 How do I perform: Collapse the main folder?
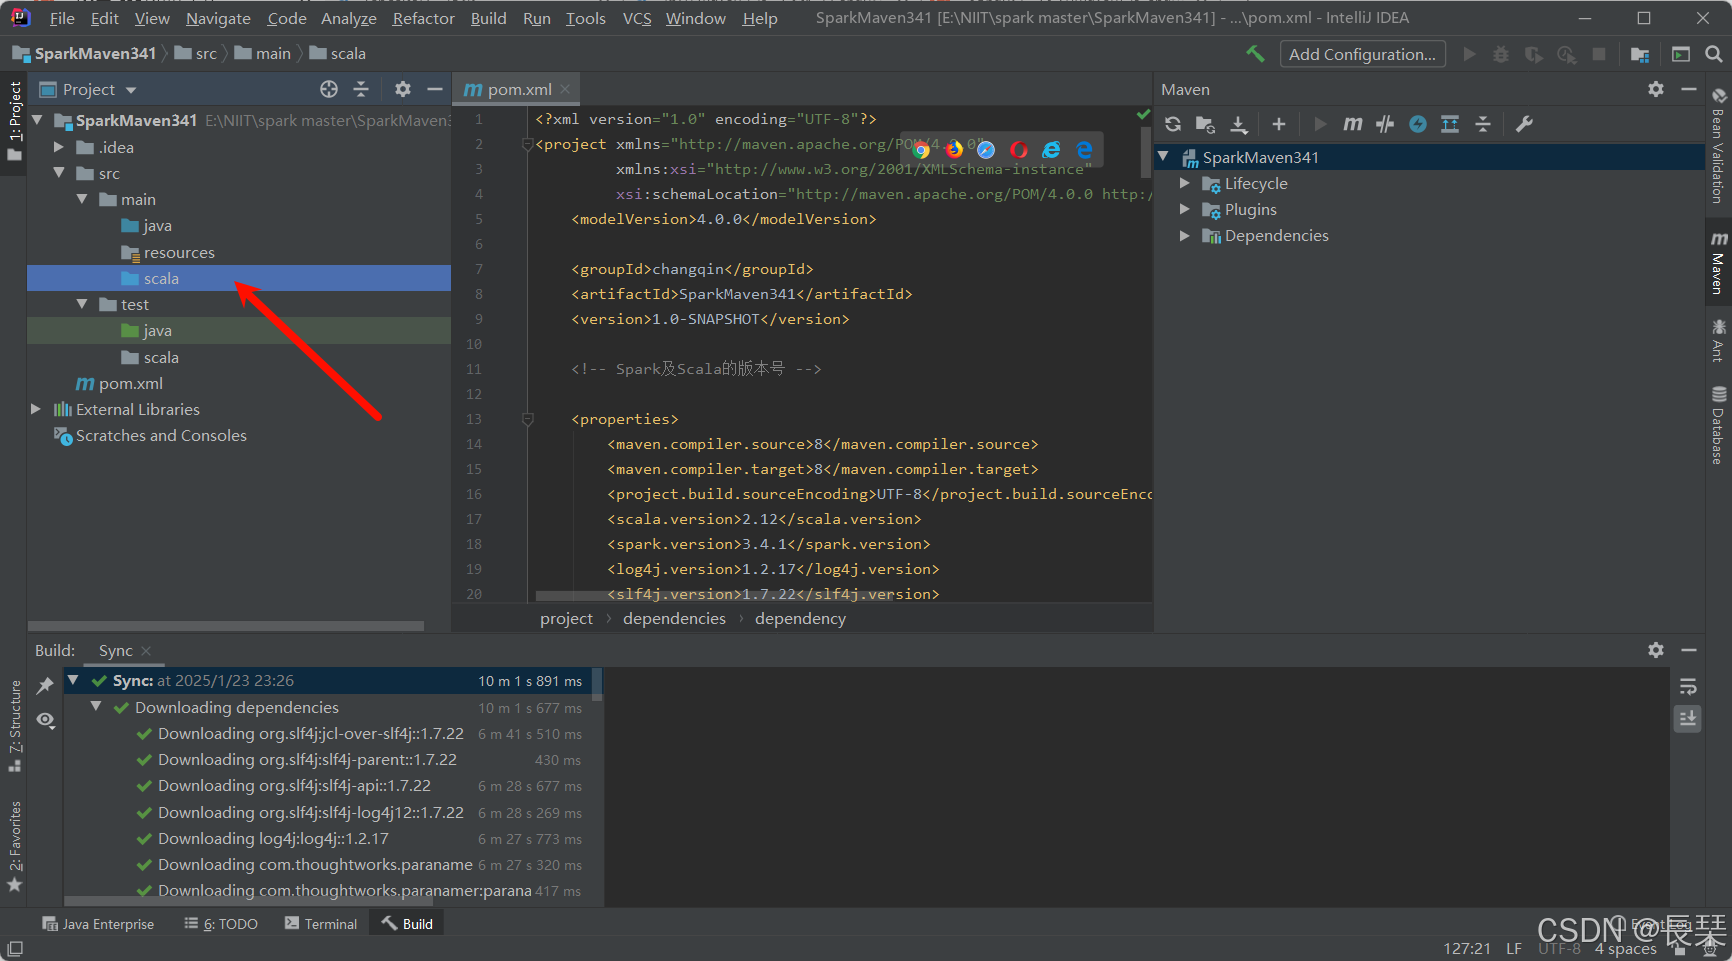pyautogui.click(x=82, y=199)
